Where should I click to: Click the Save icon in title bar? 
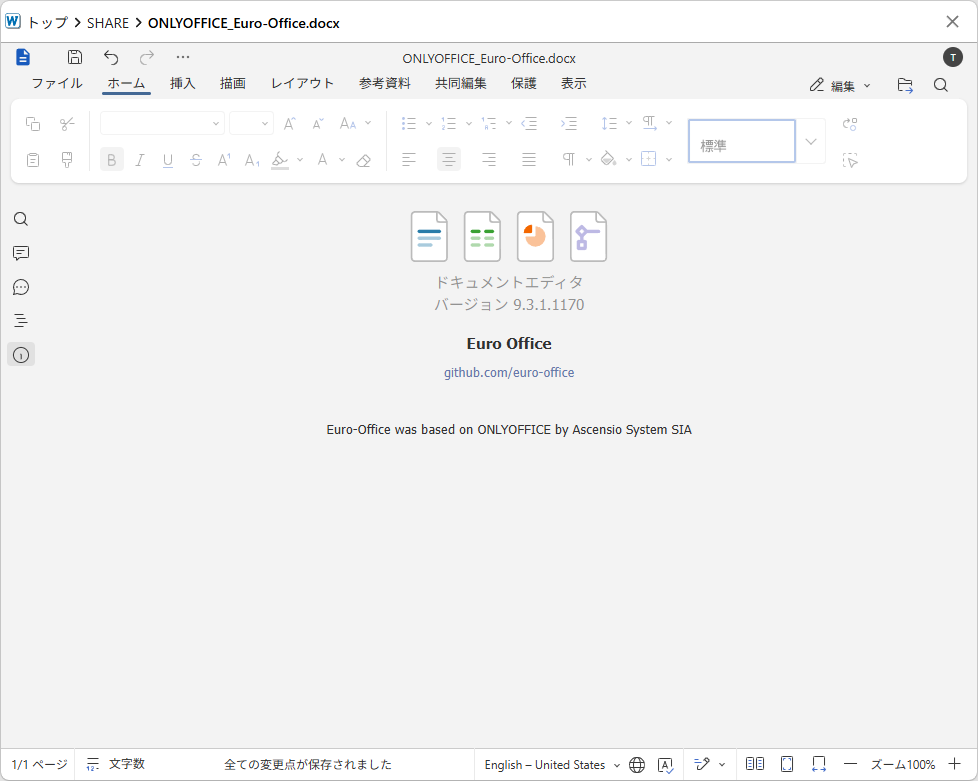(75, 57)
